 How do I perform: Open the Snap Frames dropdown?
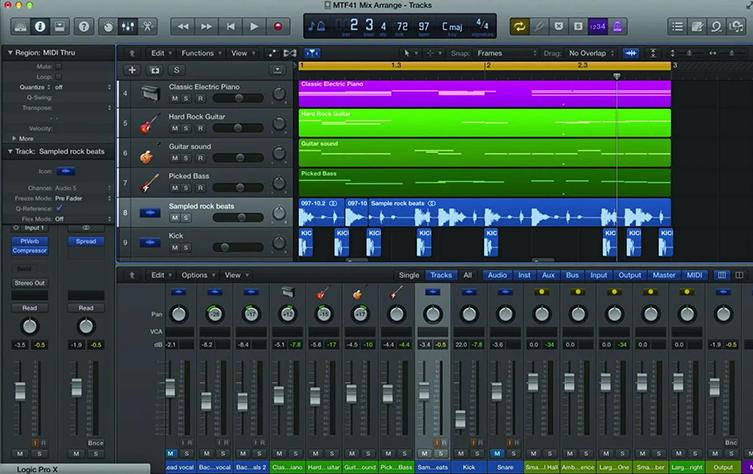[x=507, y=53]
